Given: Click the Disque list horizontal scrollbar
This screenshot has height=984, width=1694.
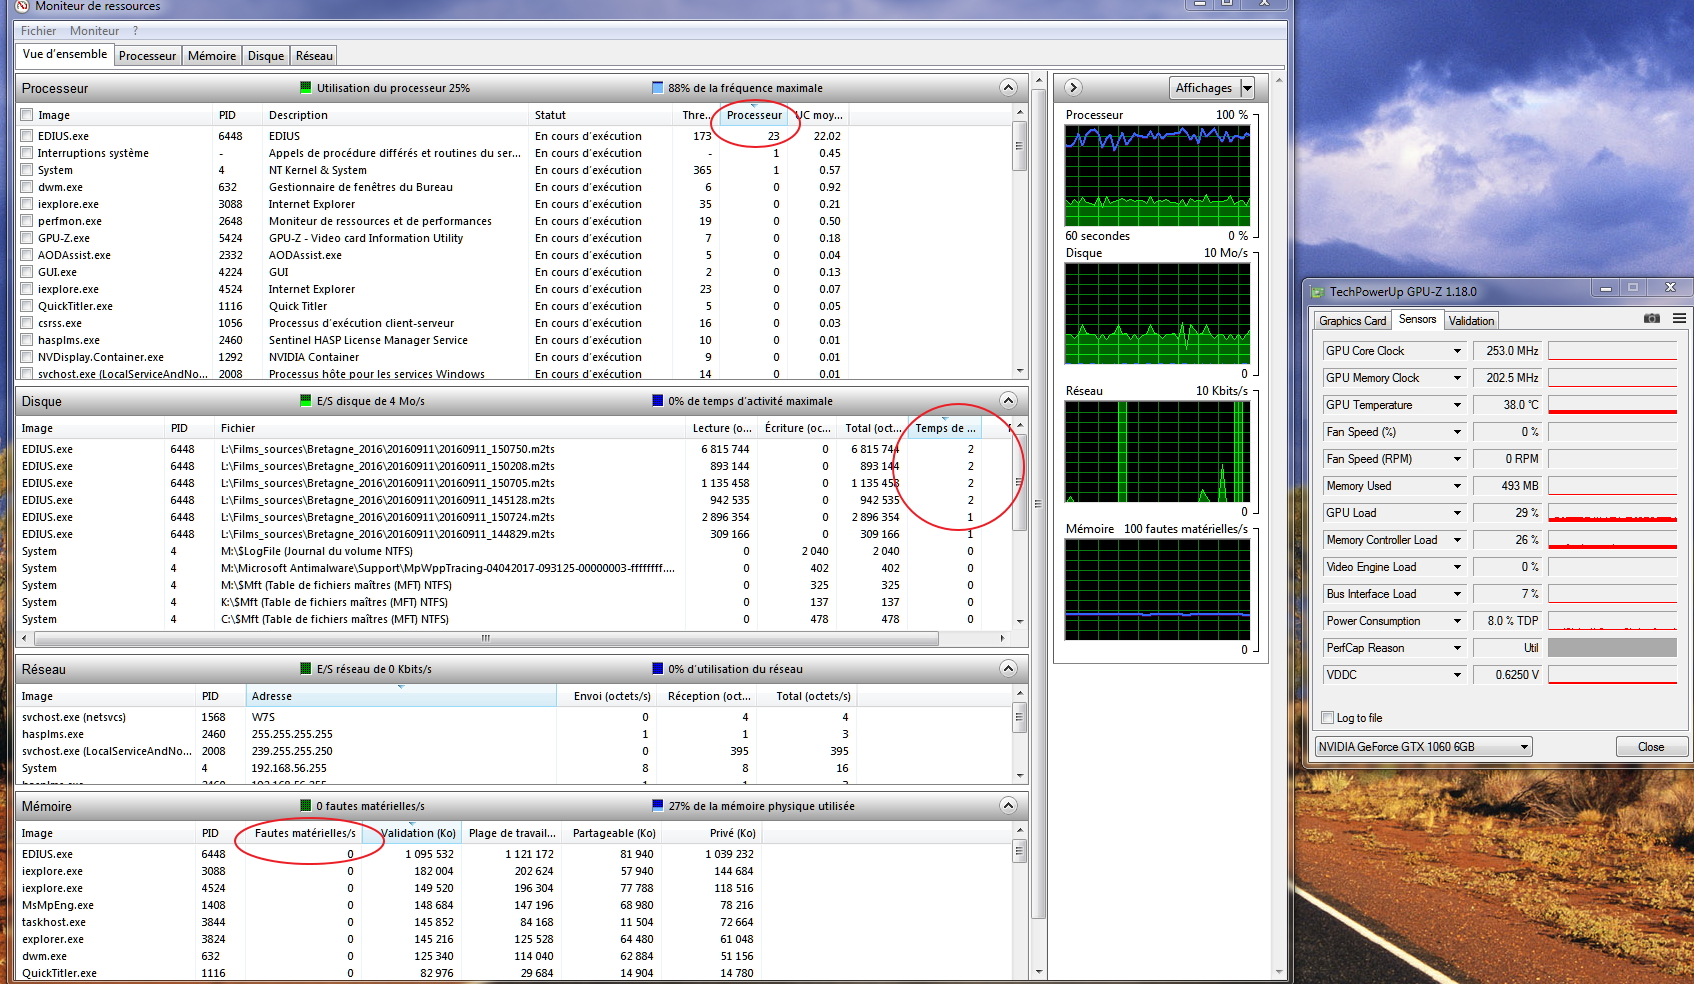Looking at the screenshot, I should tap(486, 638).
